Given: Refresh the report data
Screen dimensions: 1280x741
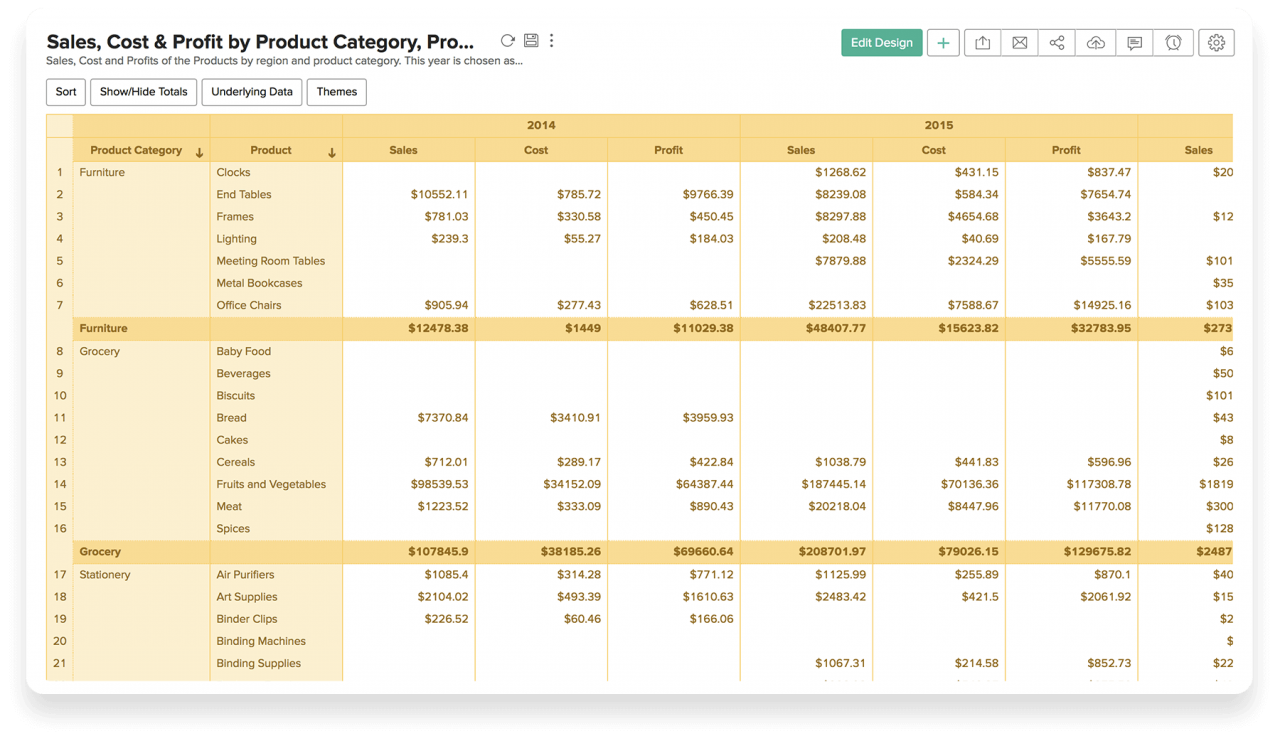Looking at the screenshot, I should (x=507, y=41).
